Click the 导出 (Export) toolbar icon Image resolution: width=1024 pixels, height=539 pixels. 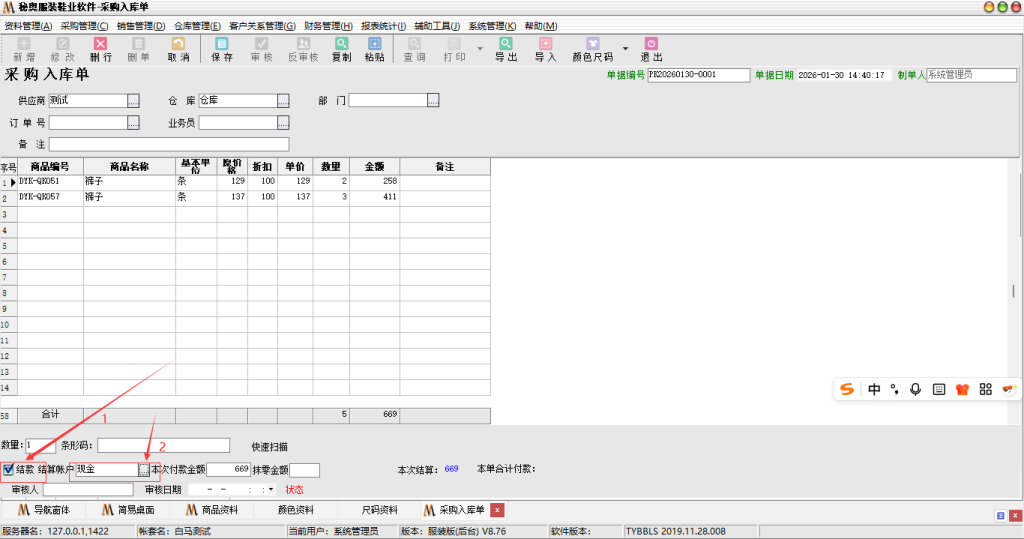click(x=506, y=49)
